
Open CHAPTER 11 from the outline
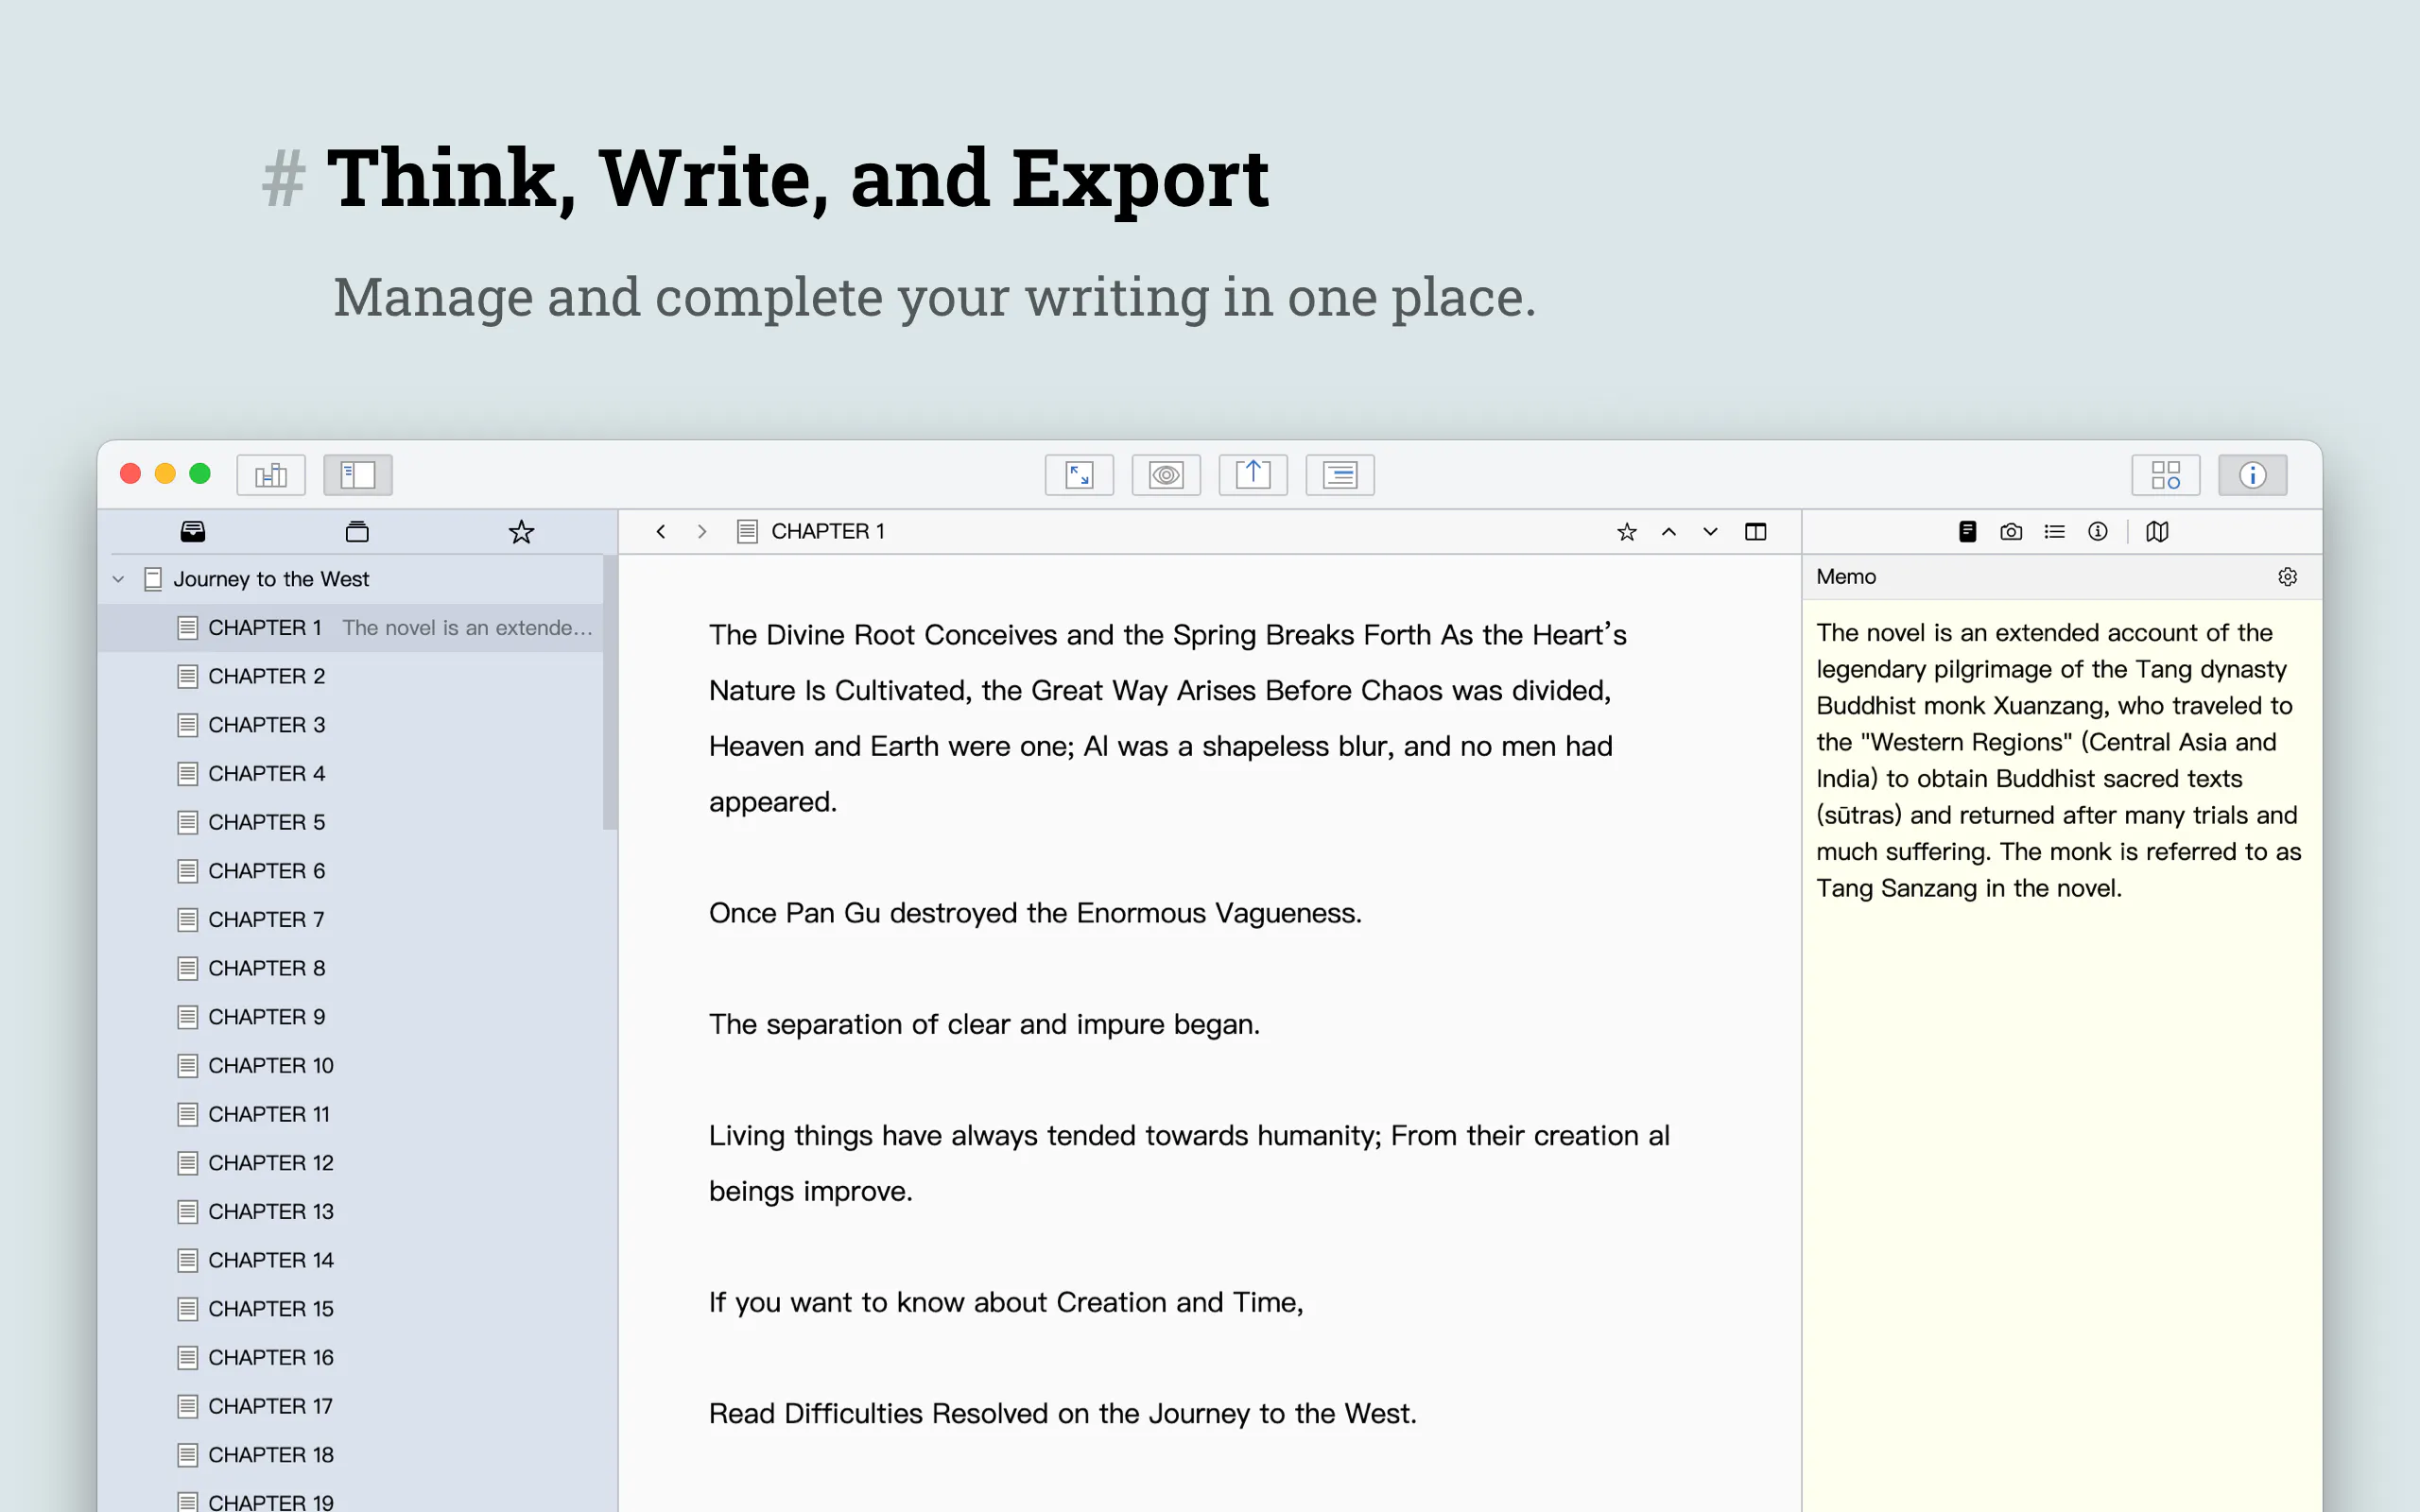tap(351, 1114)
